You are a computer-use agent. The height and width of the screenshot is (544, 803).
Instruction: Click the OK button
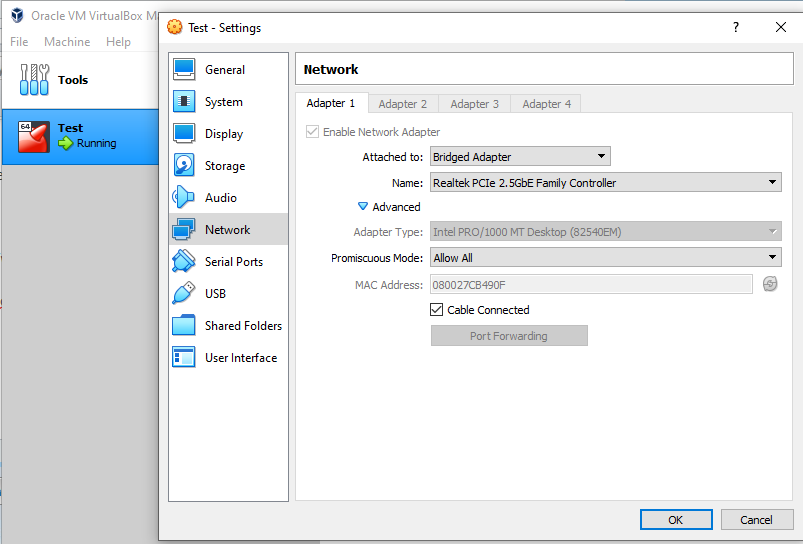click(675, 520)
